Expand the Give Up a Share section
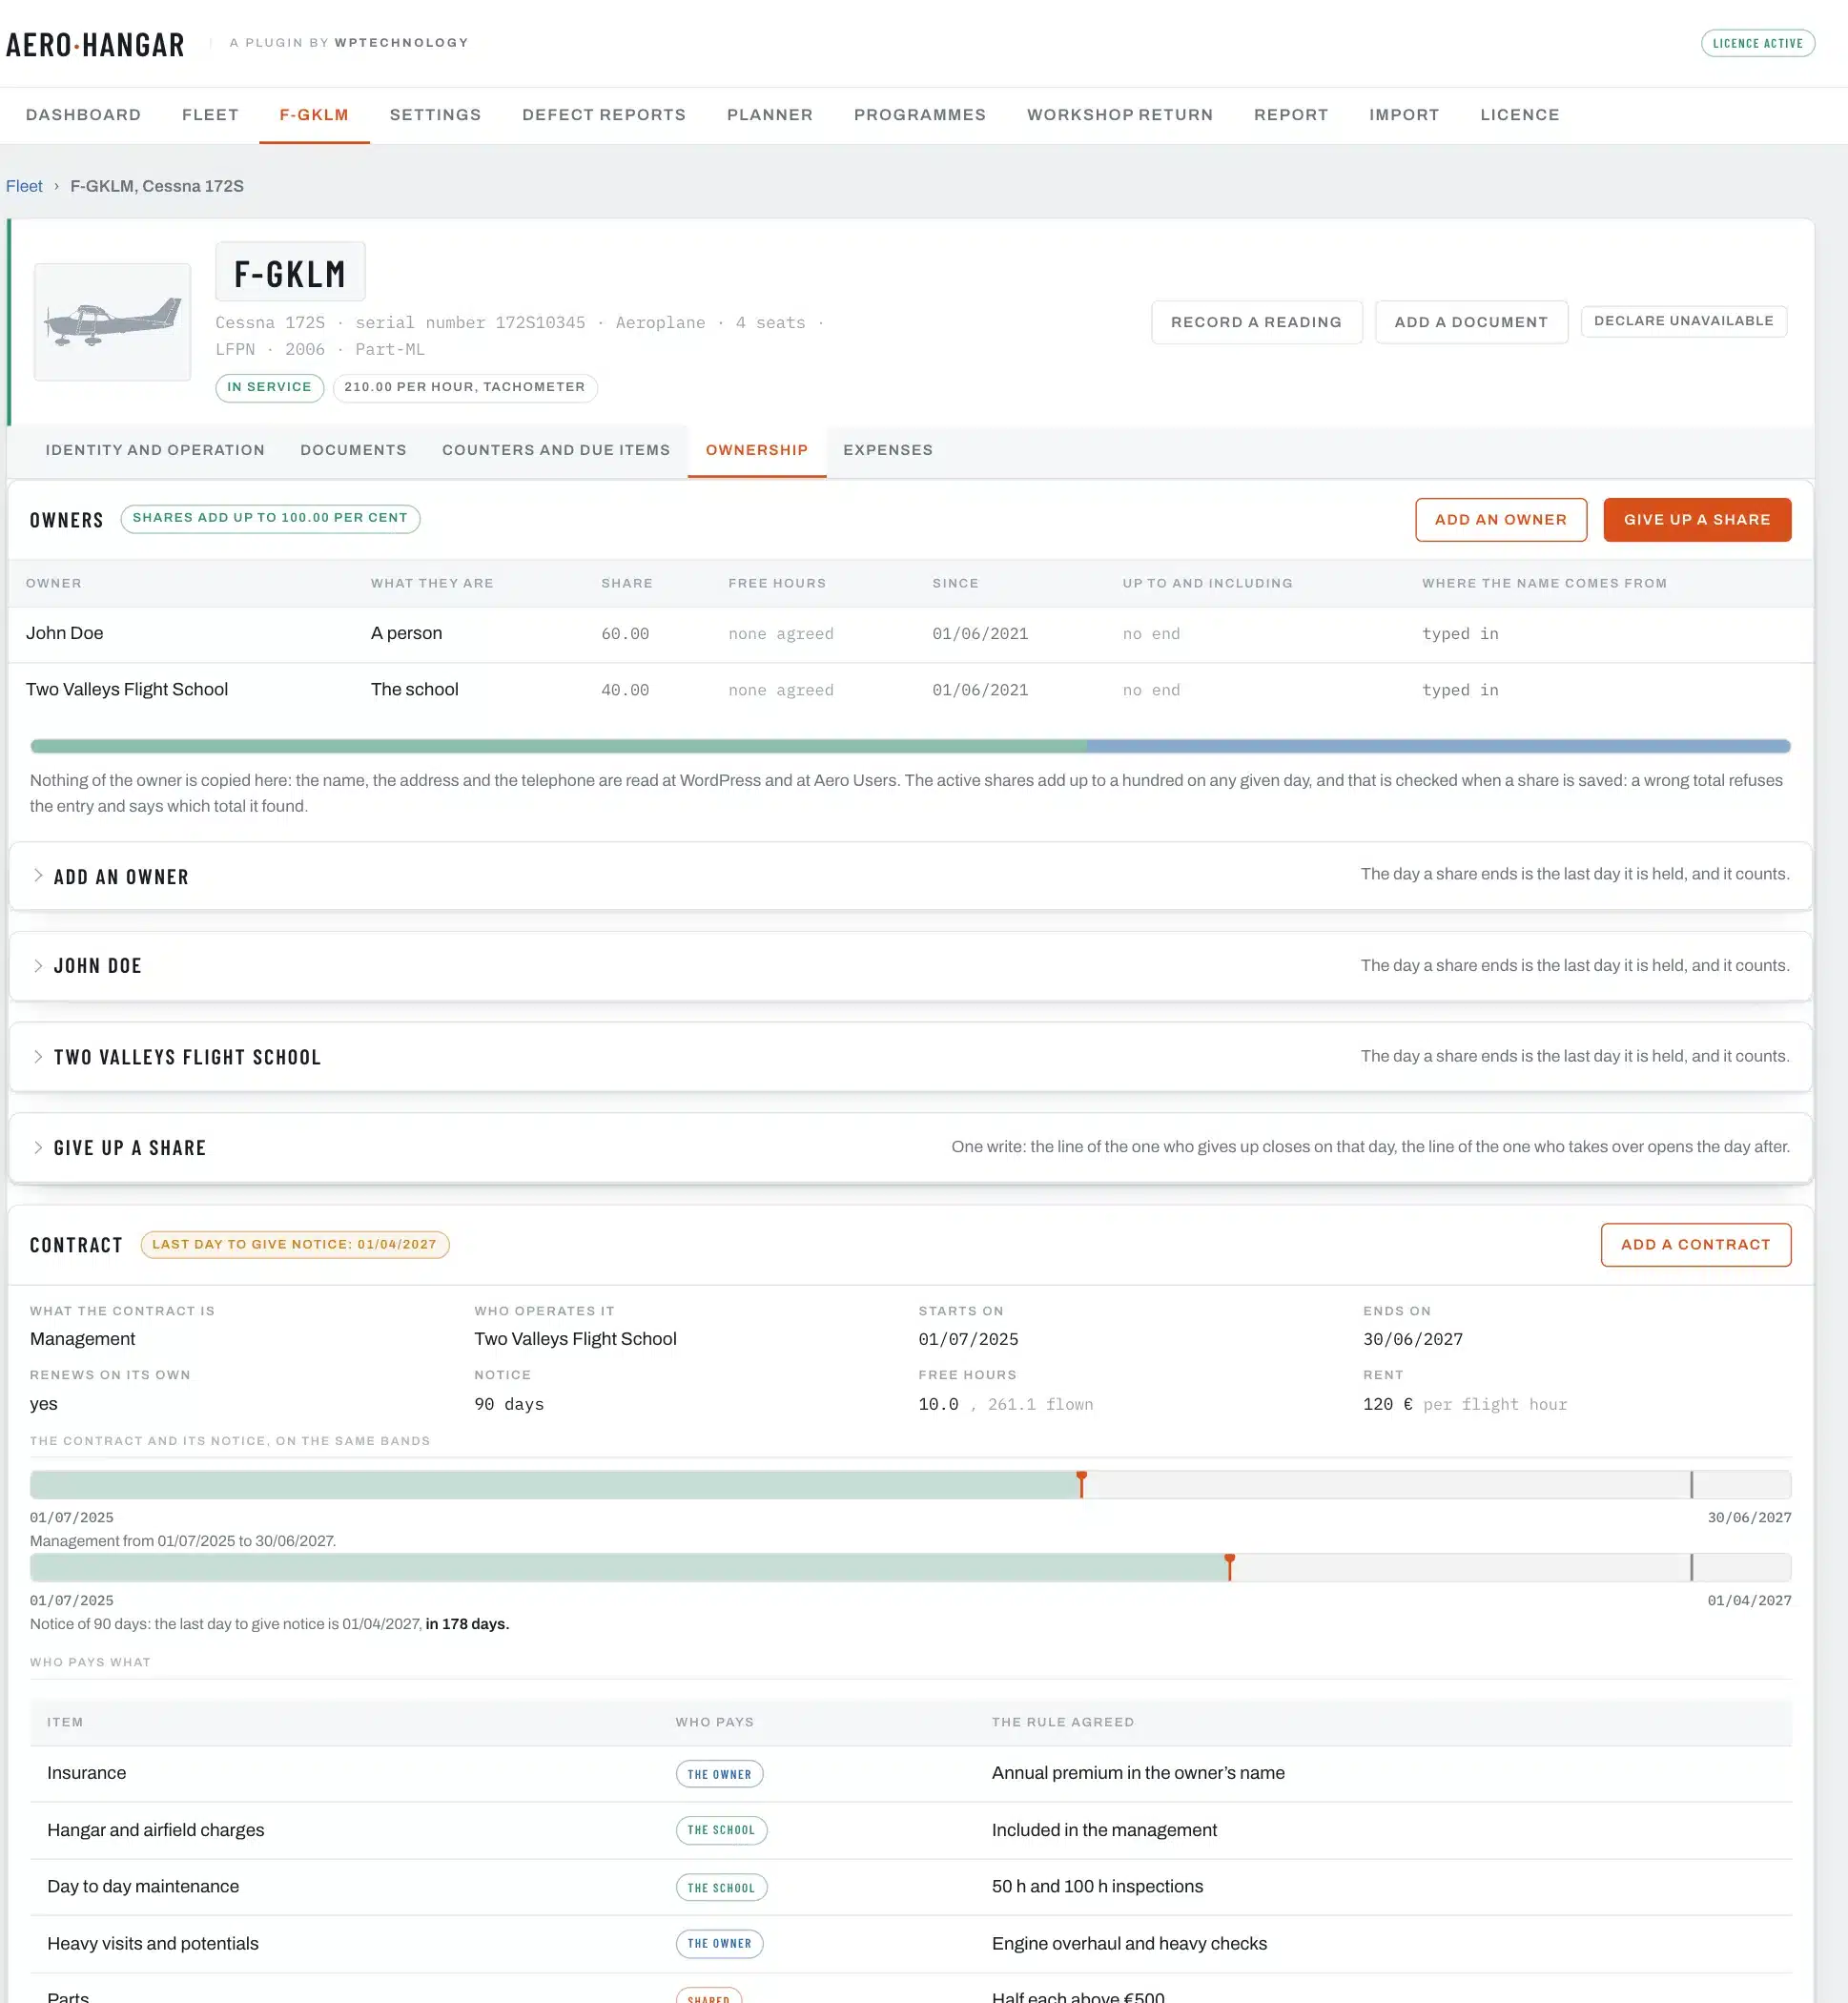 (910, 1147)
